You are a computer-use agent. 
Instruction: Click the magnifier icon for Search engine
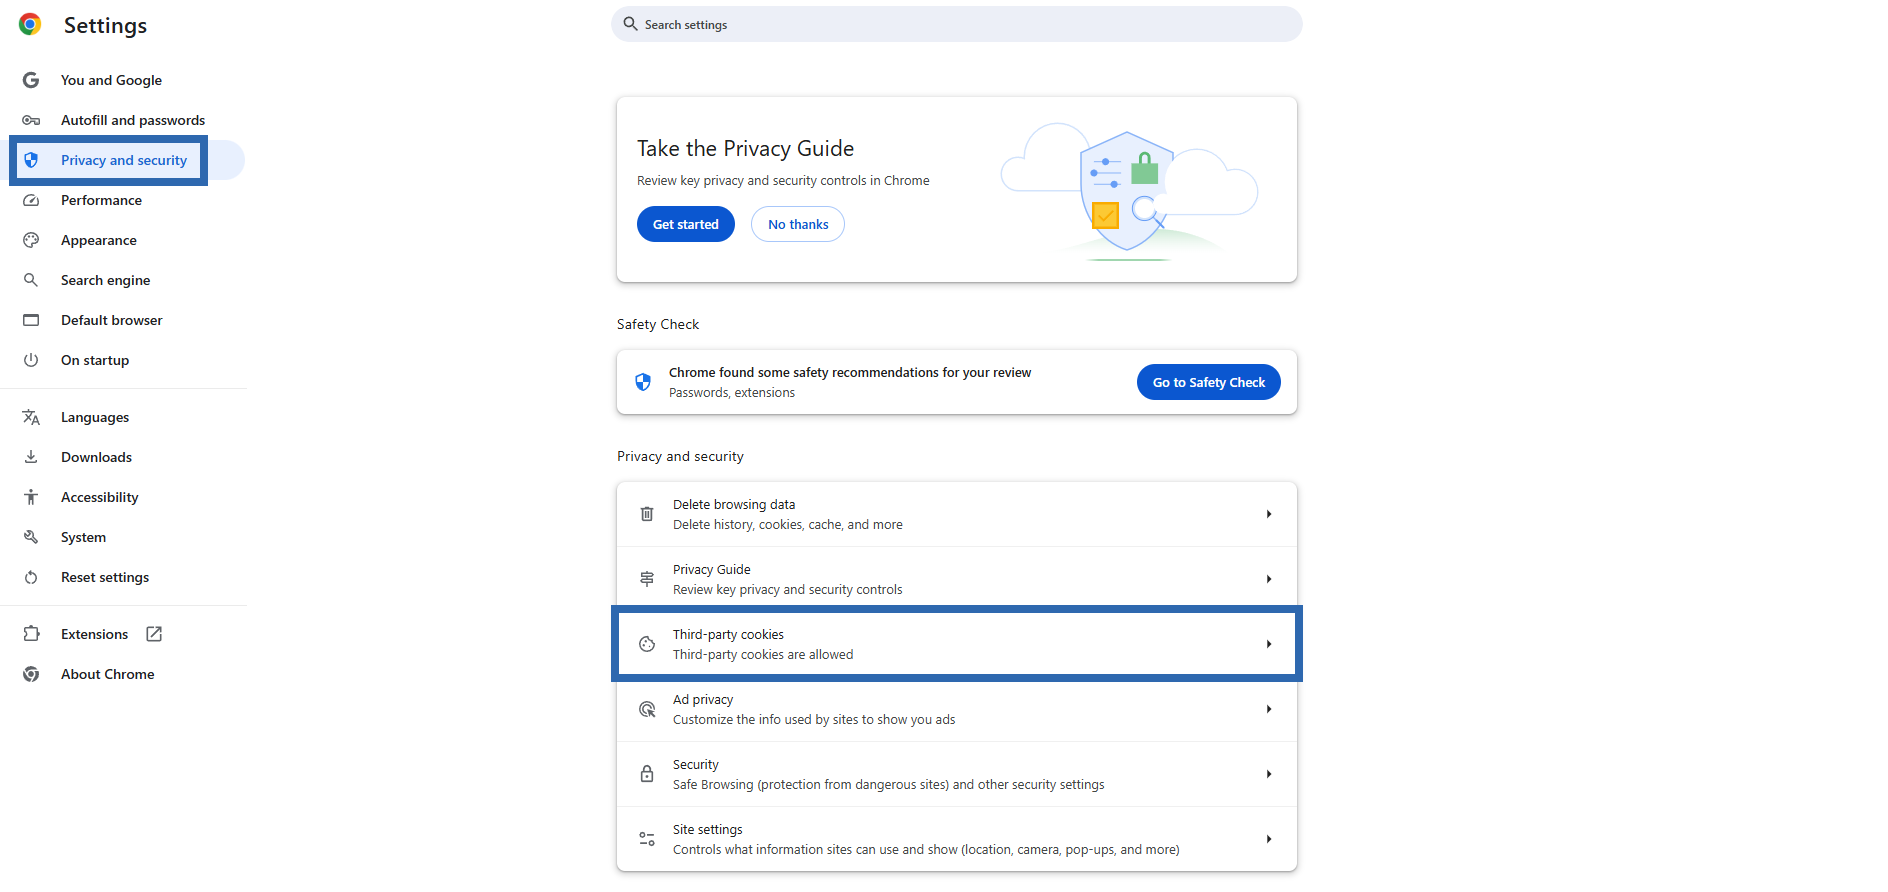point(31,280)
